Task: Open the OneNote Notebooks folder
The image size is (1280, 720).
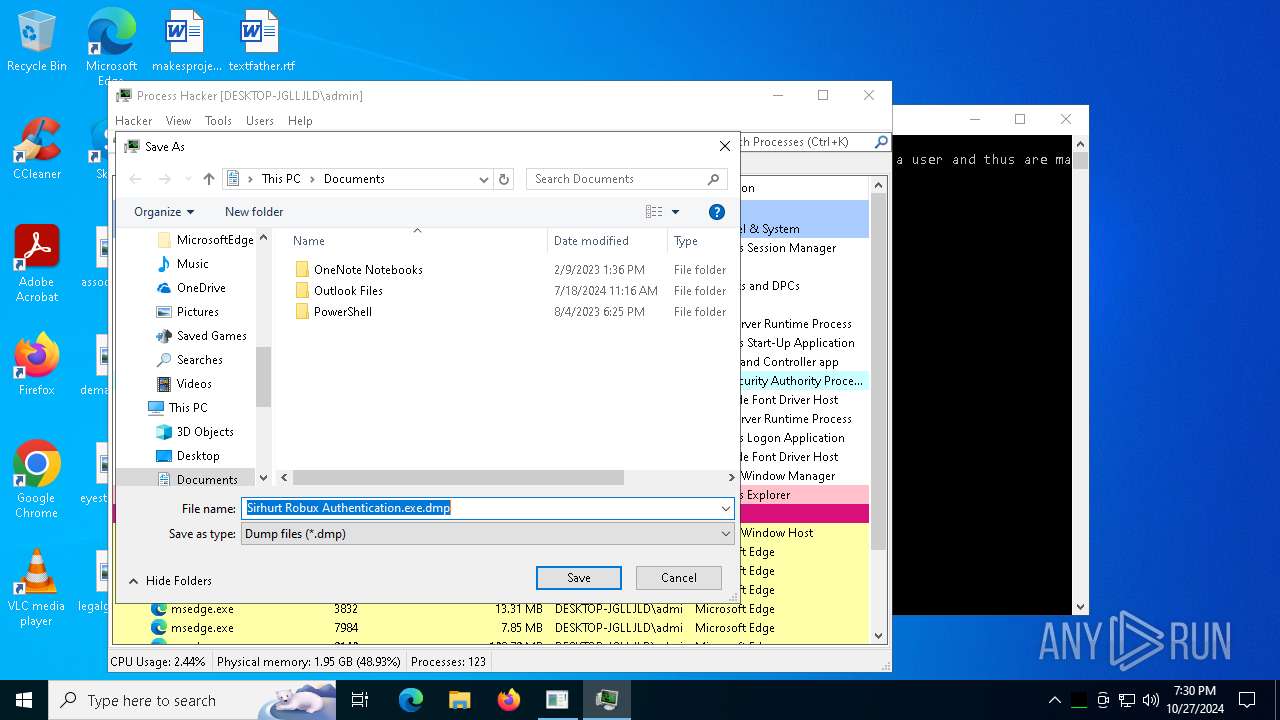Action: point(368,270)
